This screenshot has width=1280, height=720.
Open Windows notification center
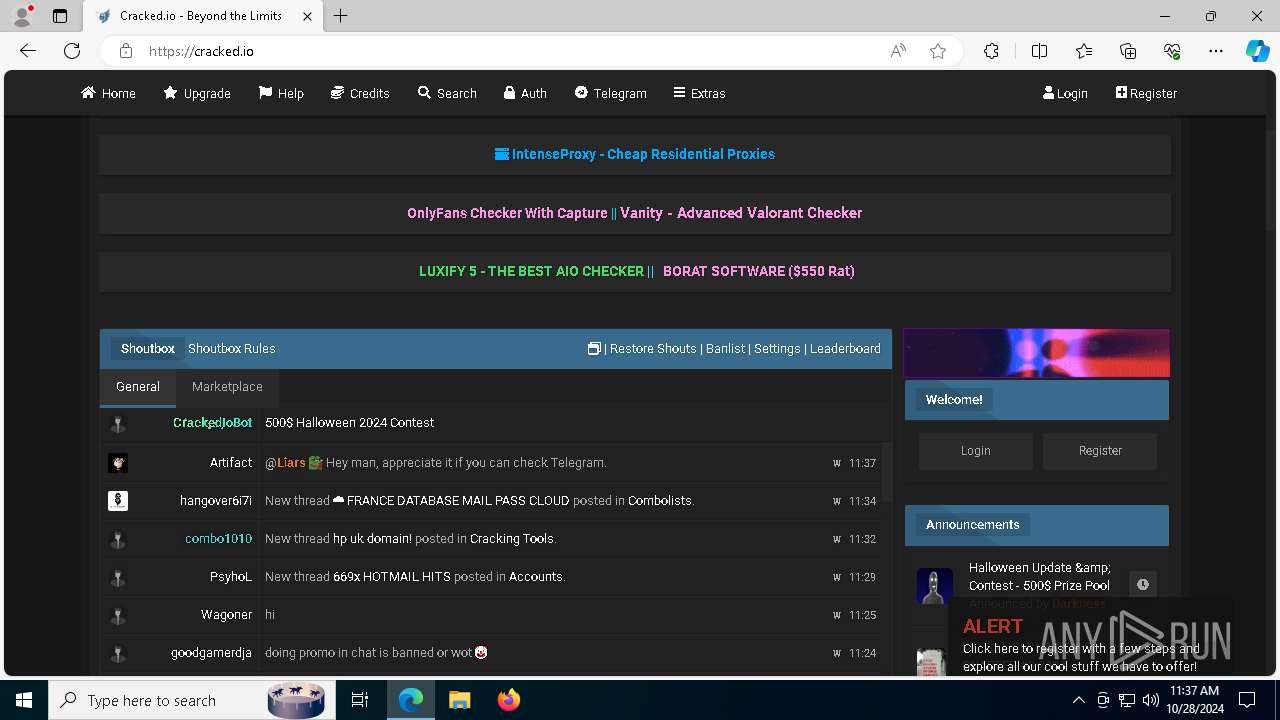tap(1247, 700)
